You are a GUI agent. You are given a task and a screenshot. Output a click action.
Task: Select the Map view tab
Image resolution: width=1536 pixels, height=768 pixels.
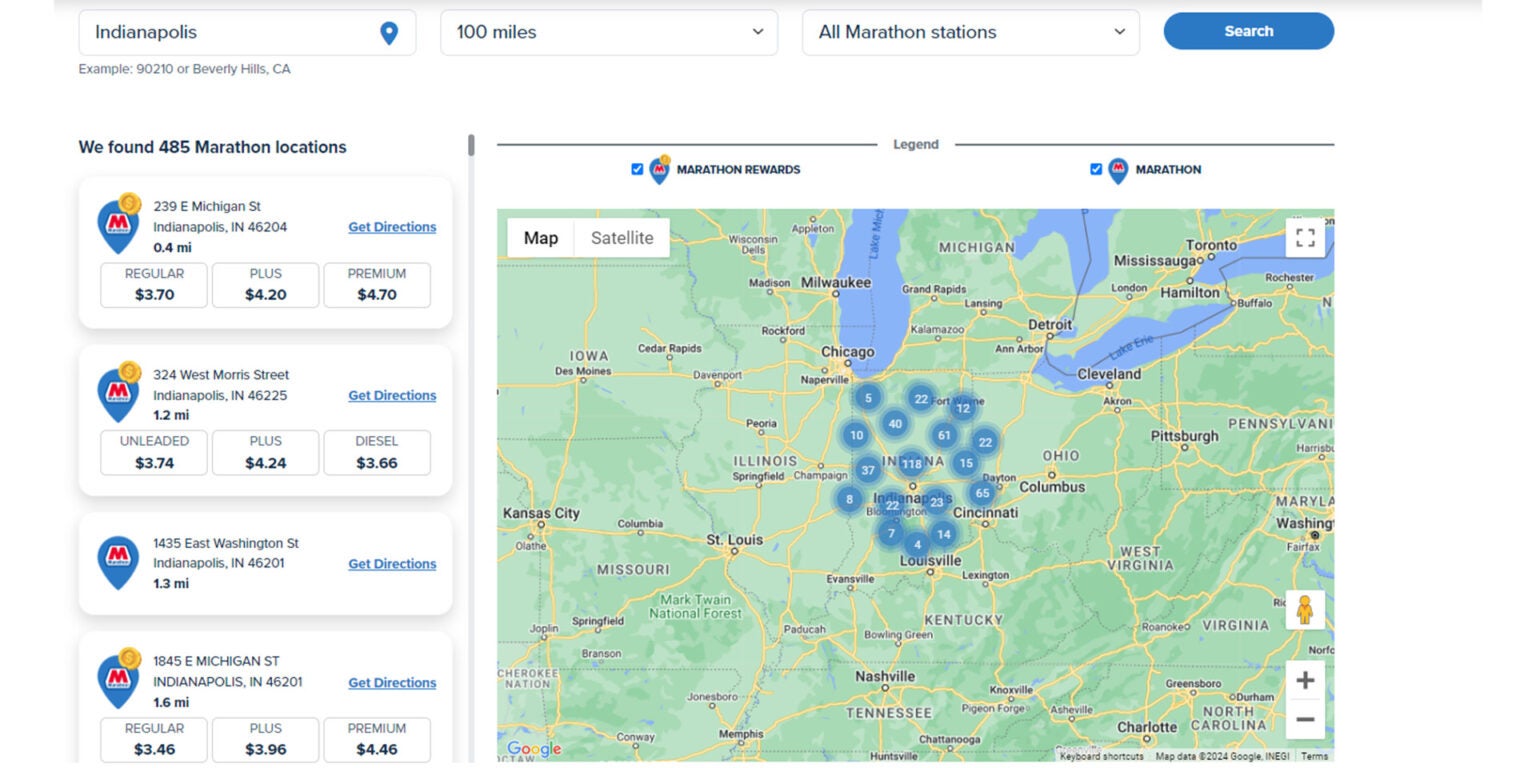point(541,238)
